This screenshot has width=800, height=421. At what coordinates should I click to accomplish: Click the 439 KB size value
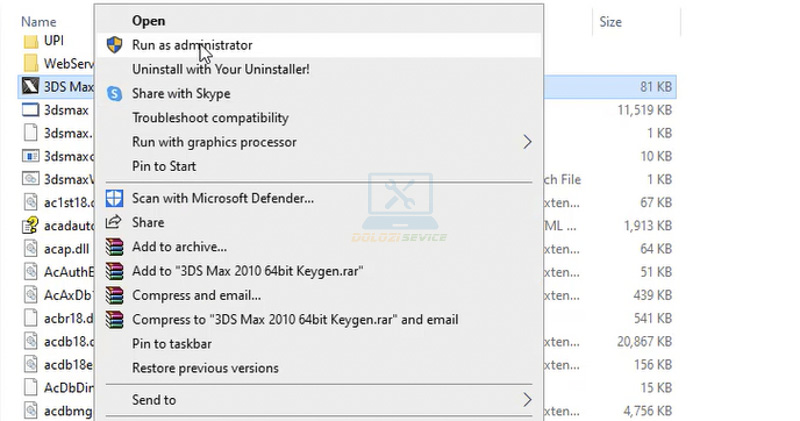(x=653, y=295)
